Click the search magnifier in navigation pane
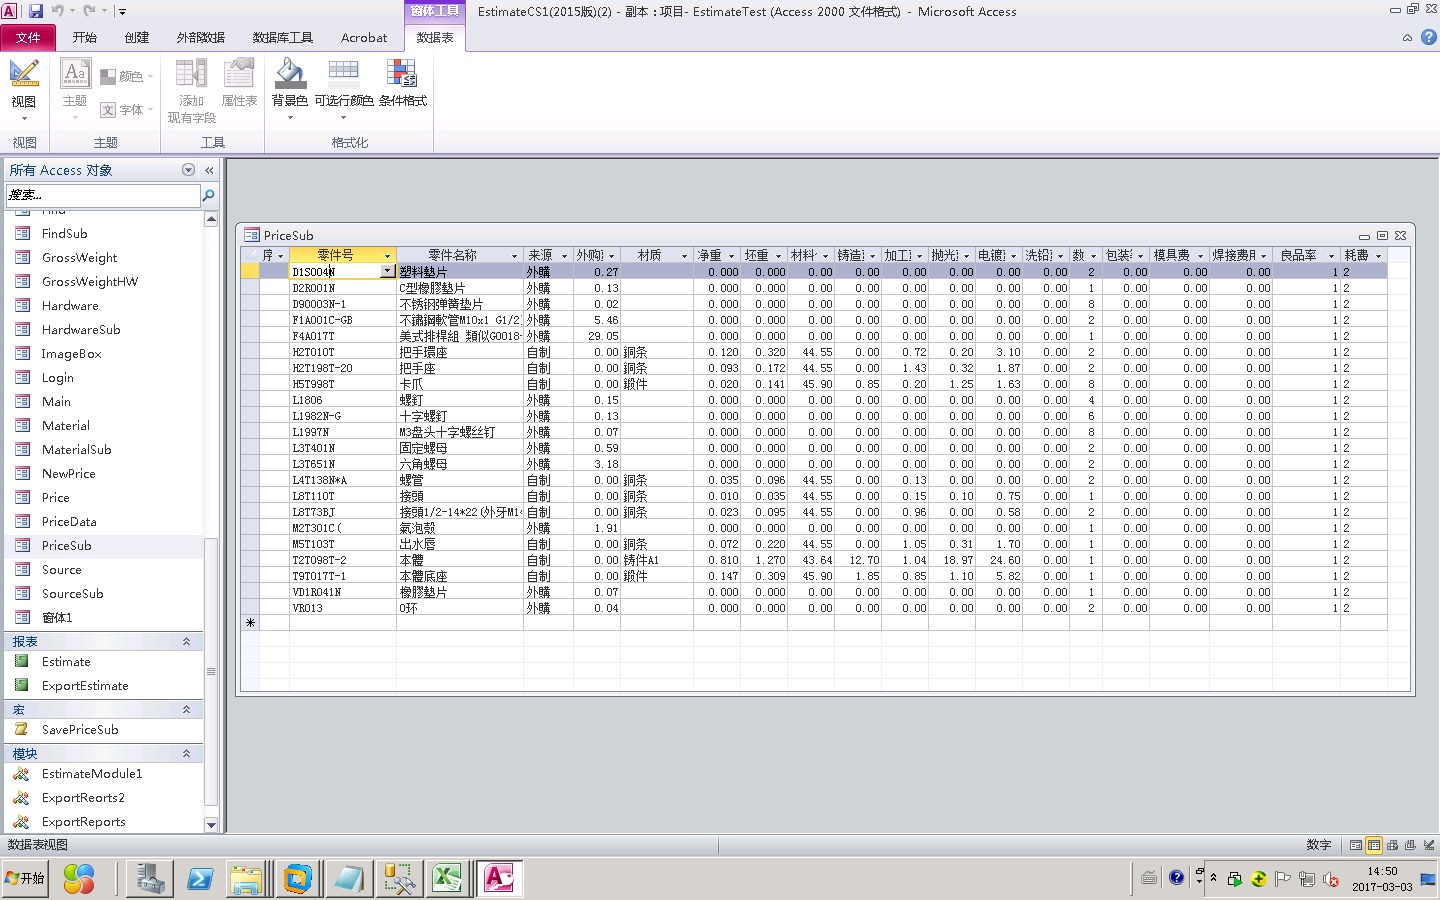This screenshot has height=900, width=1440. (208, 195)
